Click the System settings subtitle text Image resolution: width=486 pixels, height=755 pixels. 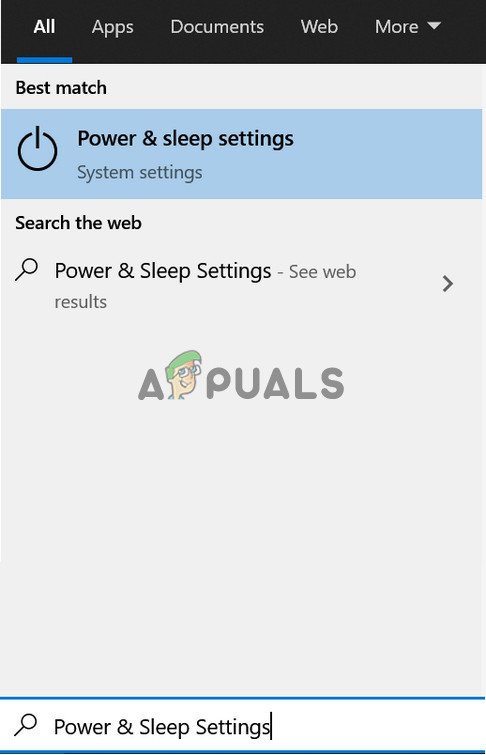pos(140,172)
